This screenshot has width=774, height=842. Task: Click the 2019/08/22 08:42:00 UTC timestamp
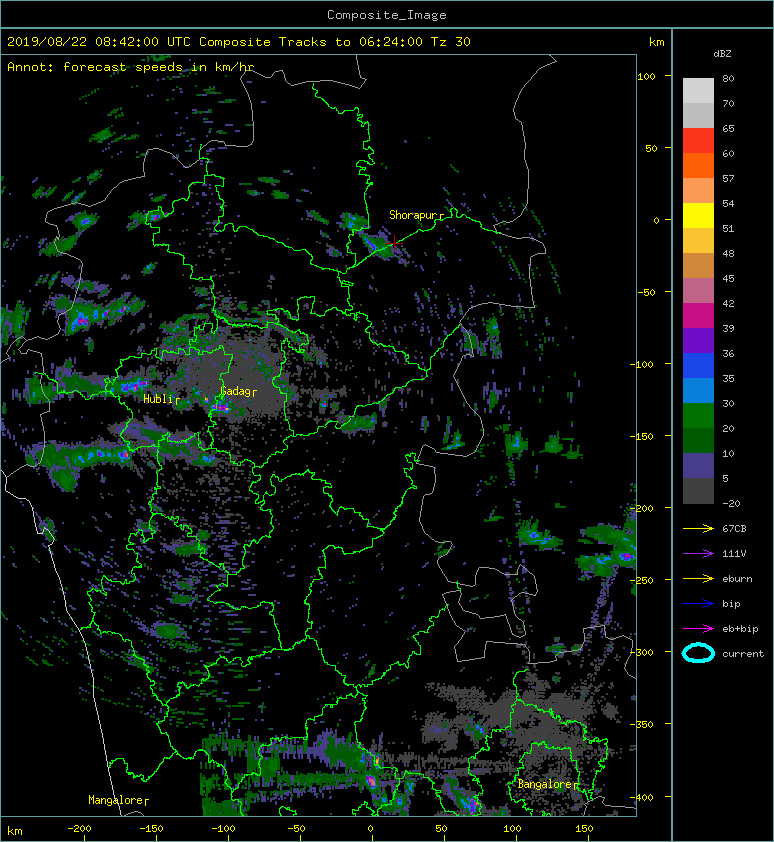[x=99, y=42]
